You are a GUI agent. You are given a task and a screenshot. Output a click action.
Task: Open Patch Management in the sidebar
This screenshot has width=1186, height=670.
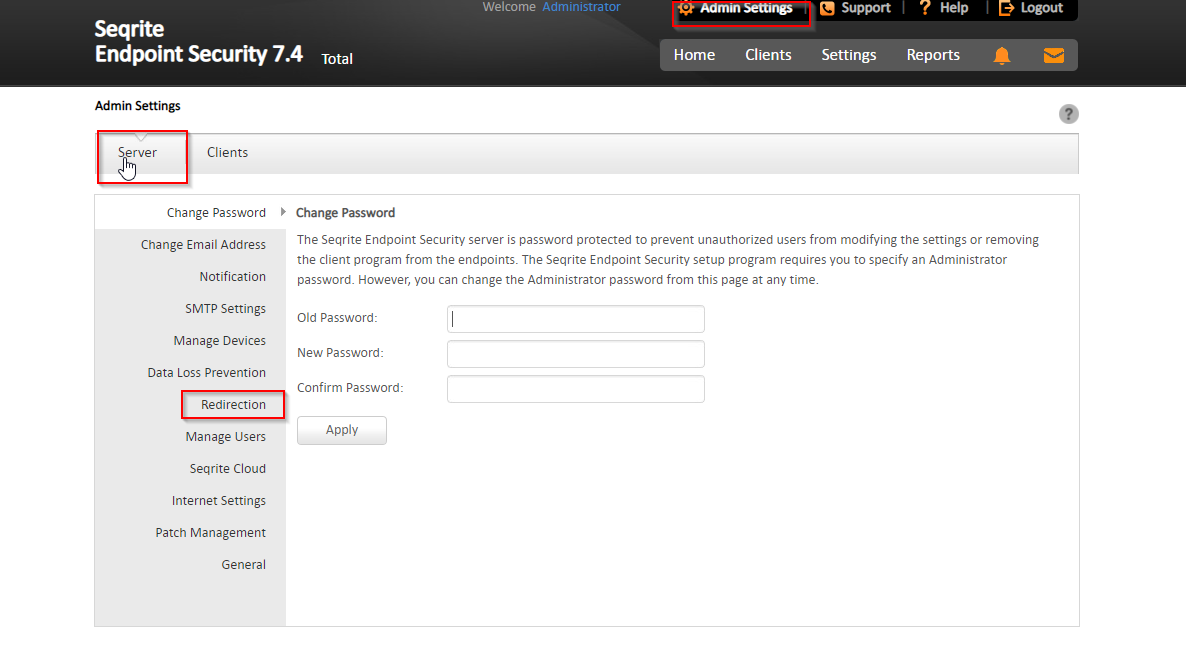210,533
